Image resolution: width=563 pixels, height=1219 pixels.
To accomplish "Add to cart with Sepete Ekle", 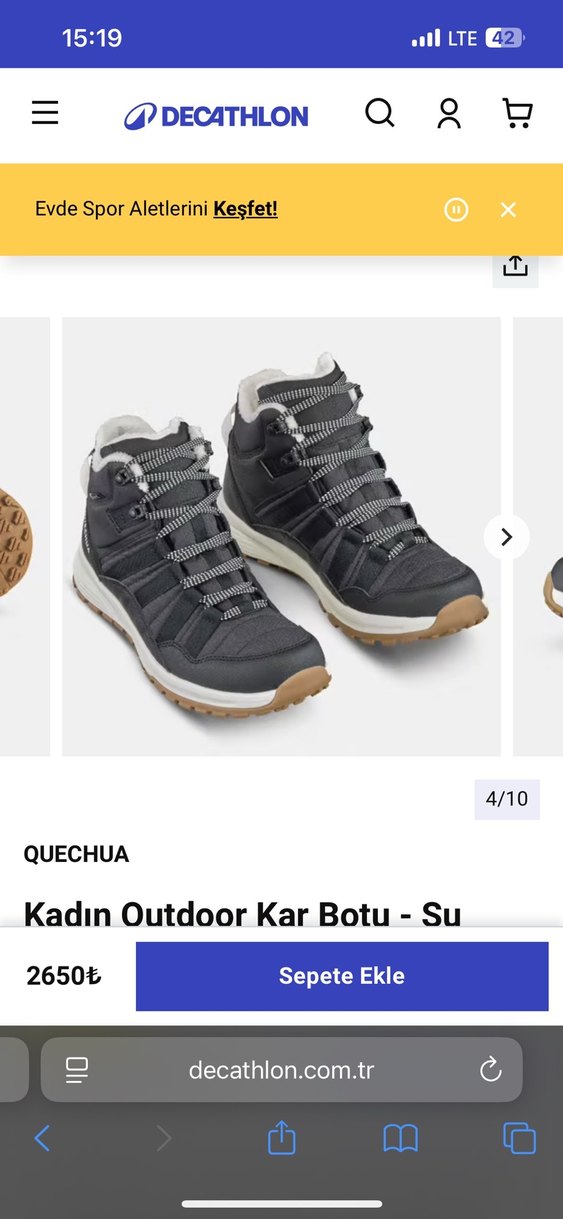I will click(x=342, y=976).
